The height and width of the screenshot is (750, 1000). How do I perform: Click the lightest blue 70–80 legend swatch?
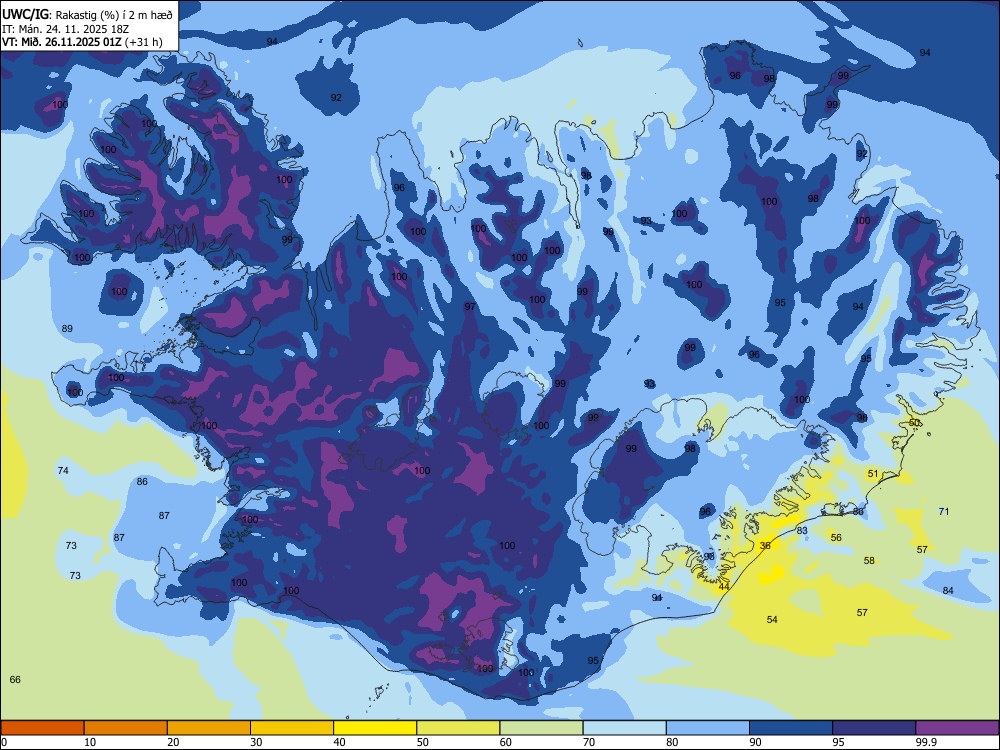[624, 728]
